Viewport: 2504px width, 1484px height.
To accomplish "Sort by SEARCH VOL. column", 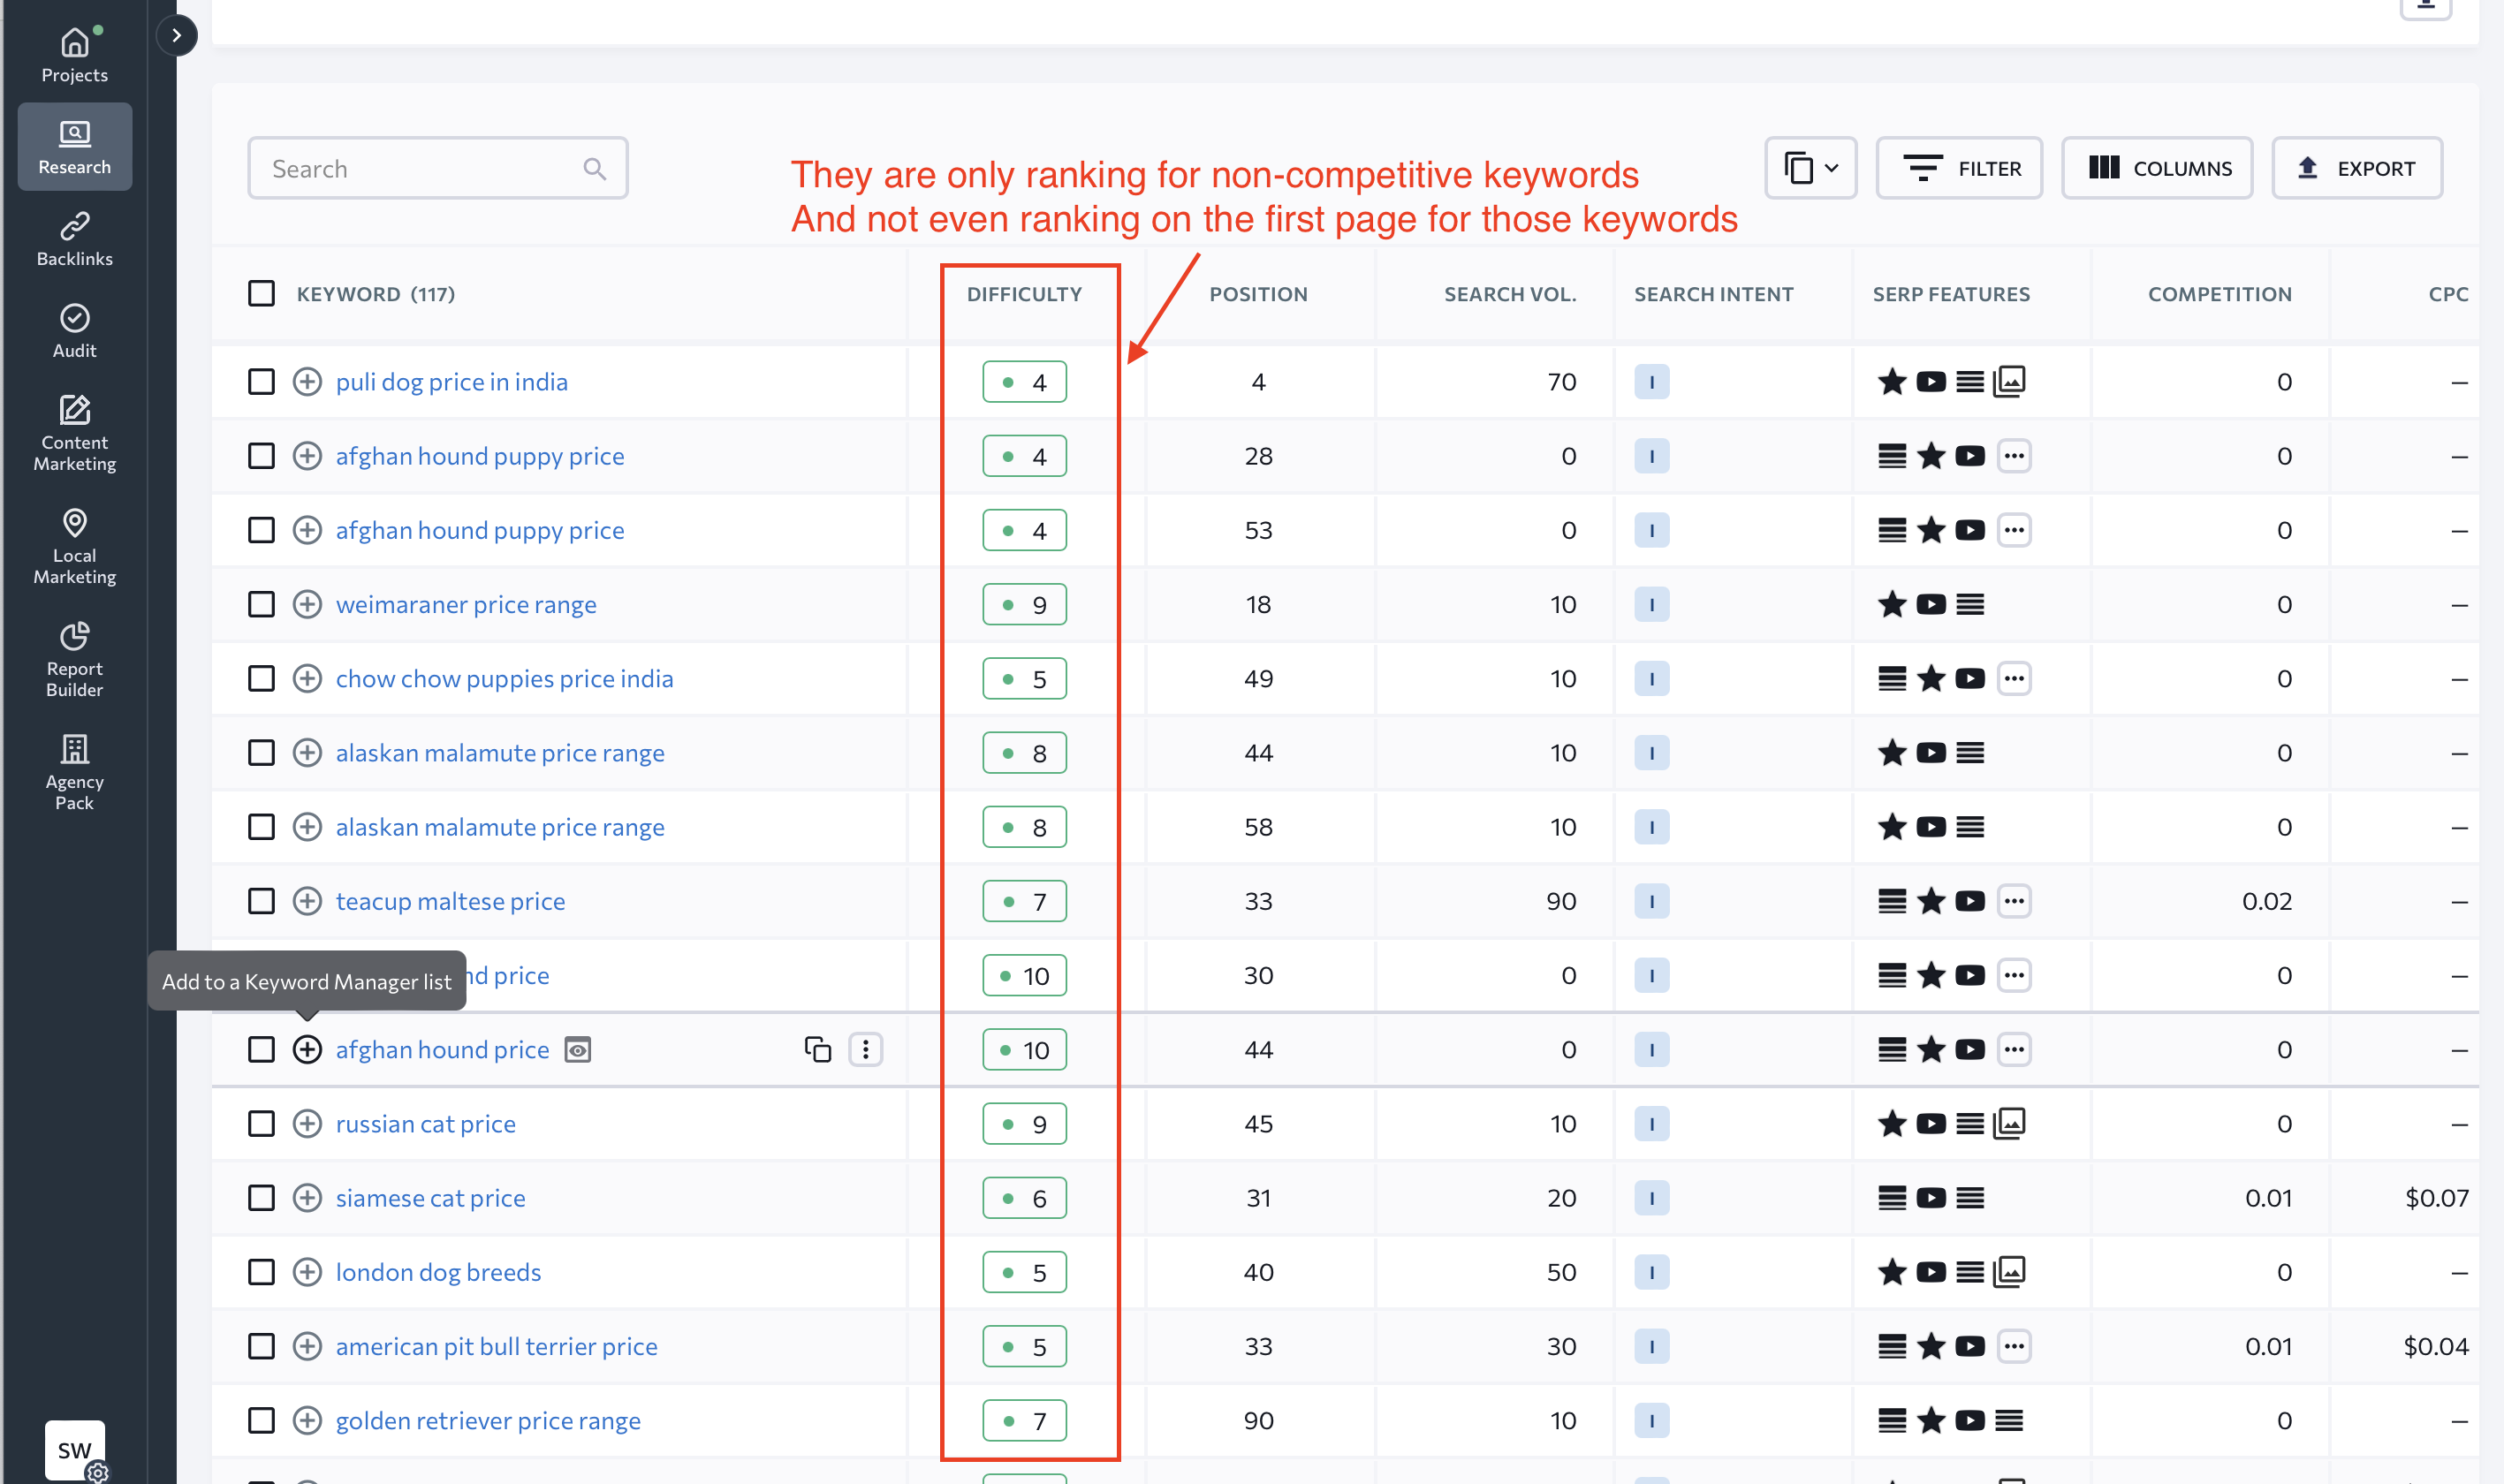I will click(1510, 294).
